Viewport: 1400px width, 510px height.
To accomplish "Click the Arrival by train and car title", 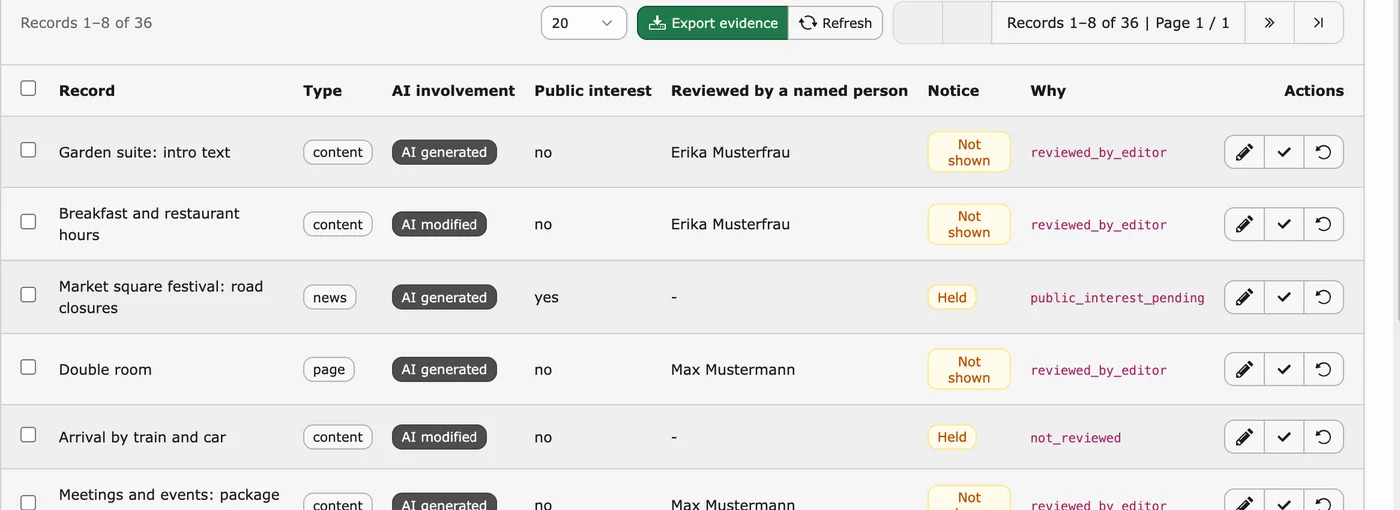I will pos(142,437).
